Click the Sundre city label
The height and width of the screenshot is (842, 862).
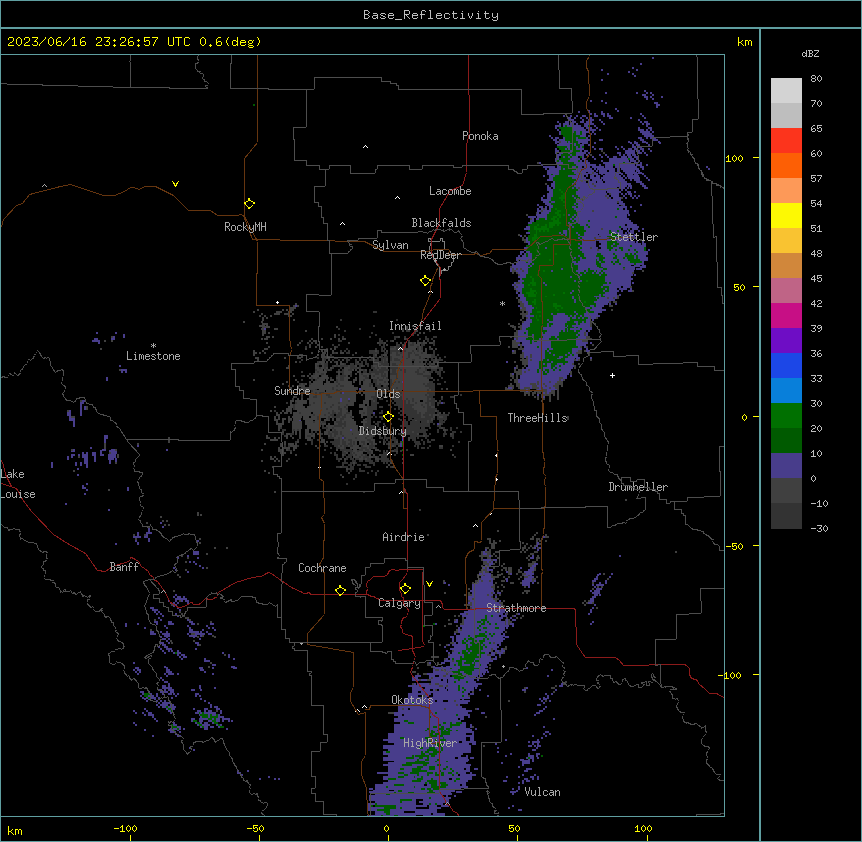click(x=292, y=391)
